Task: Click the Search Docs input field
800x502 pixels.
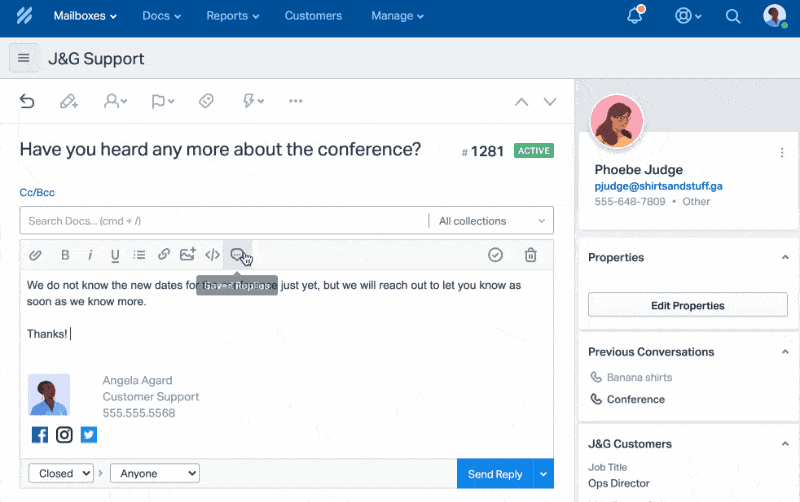Action: (222, 221)
